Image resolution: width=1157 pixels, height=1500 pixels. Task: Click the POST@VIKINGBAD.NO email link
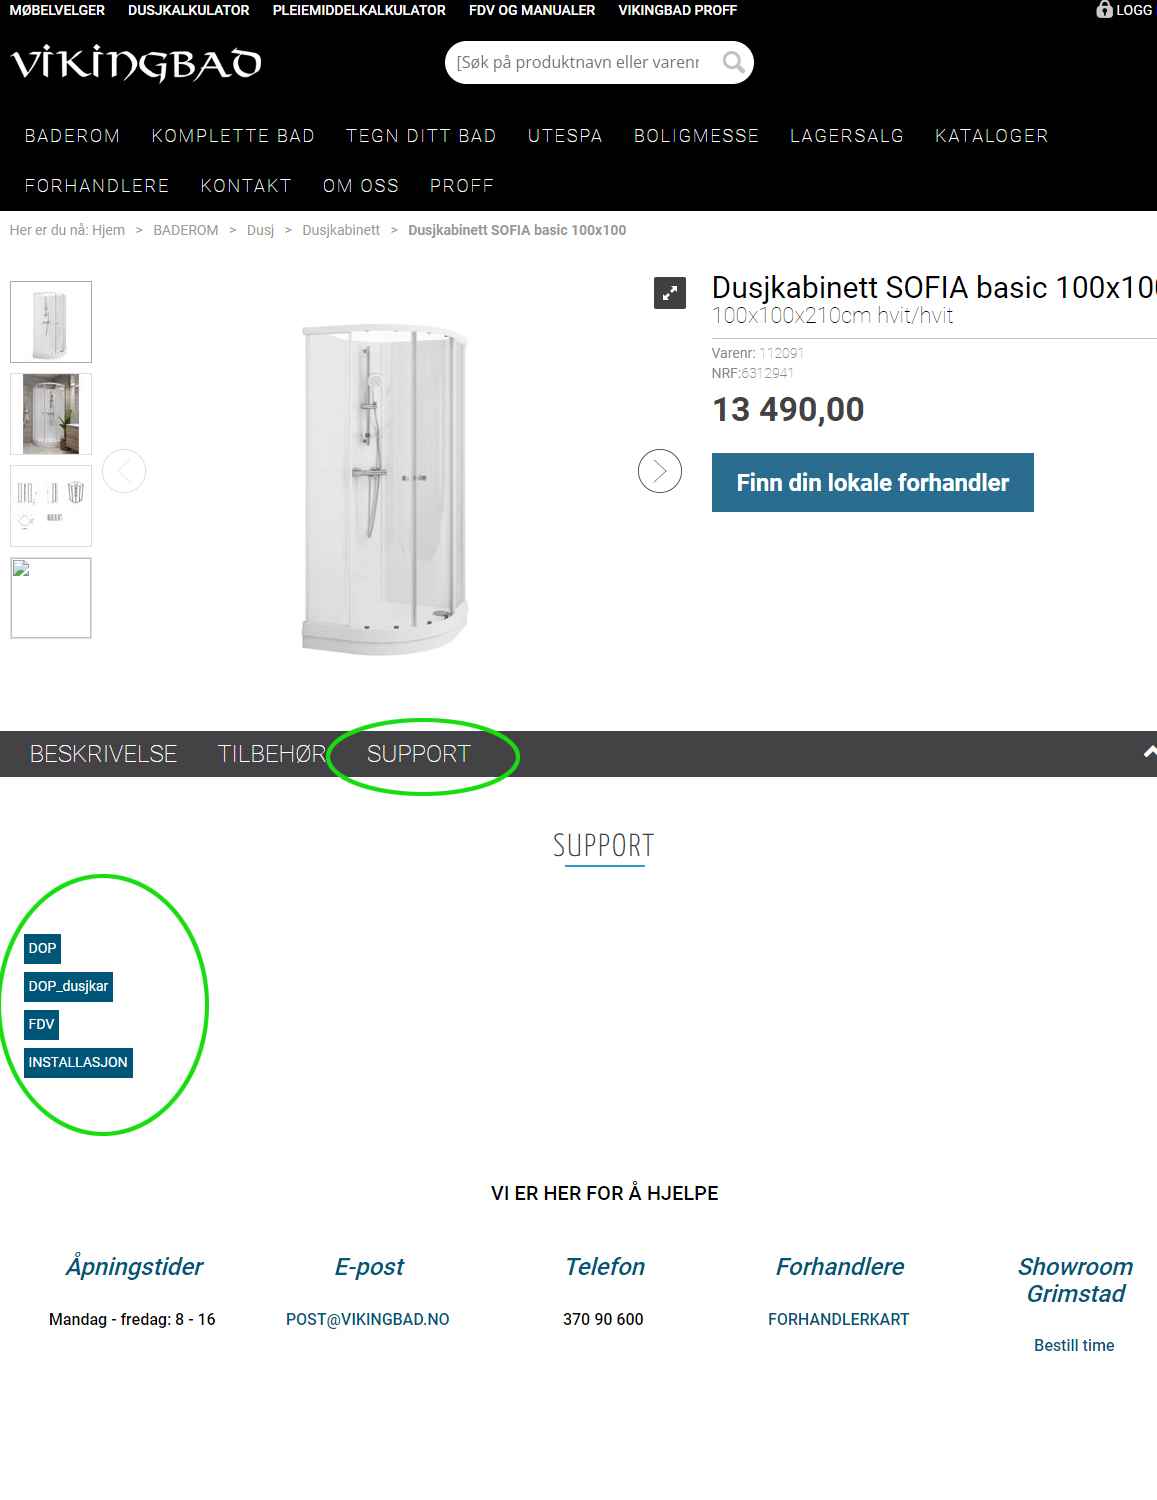[367, 1319]
